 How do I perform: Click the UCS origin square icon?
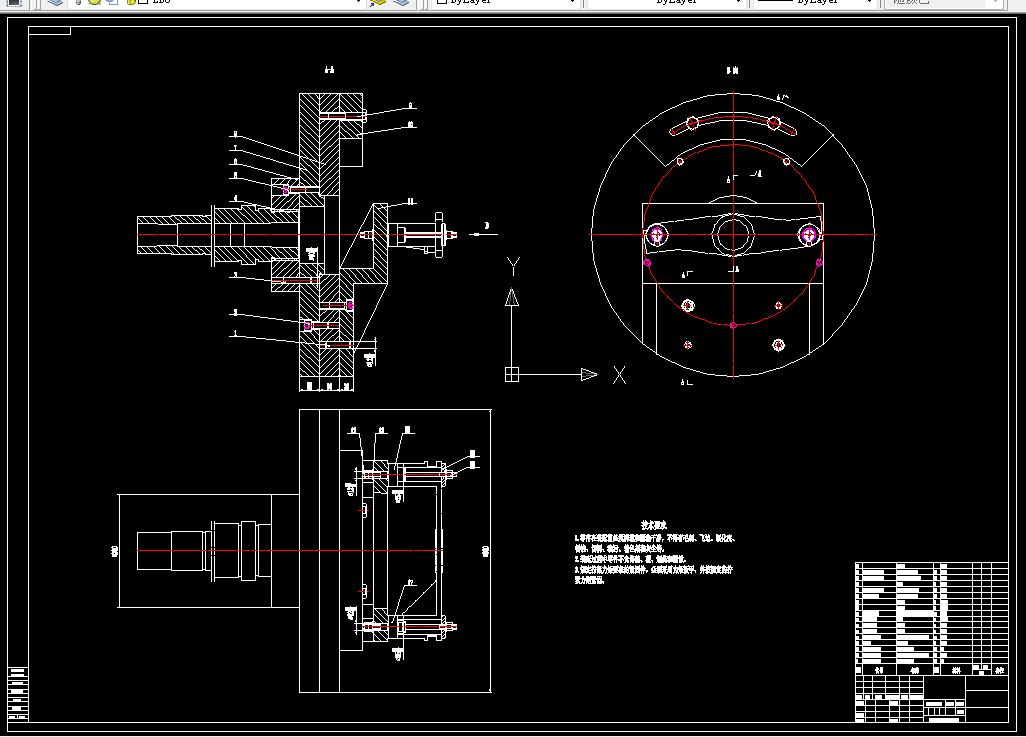tap(512, 374)
